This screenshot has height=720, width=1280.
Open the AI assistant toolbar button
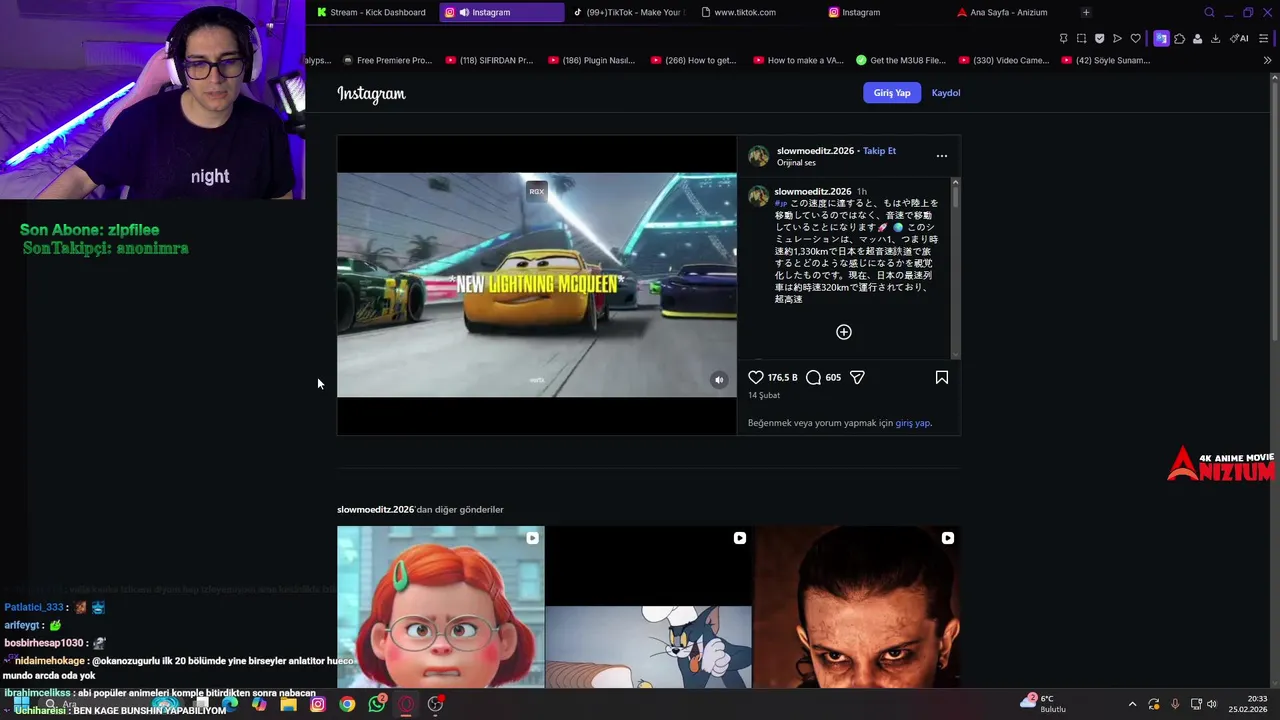coord(1240,38)
